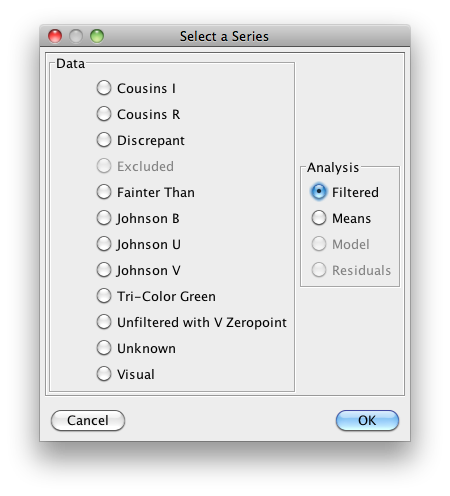Confirm selection with the OK button
The height and width of the screenshot is (496, 450).
(x=367, y=420)
